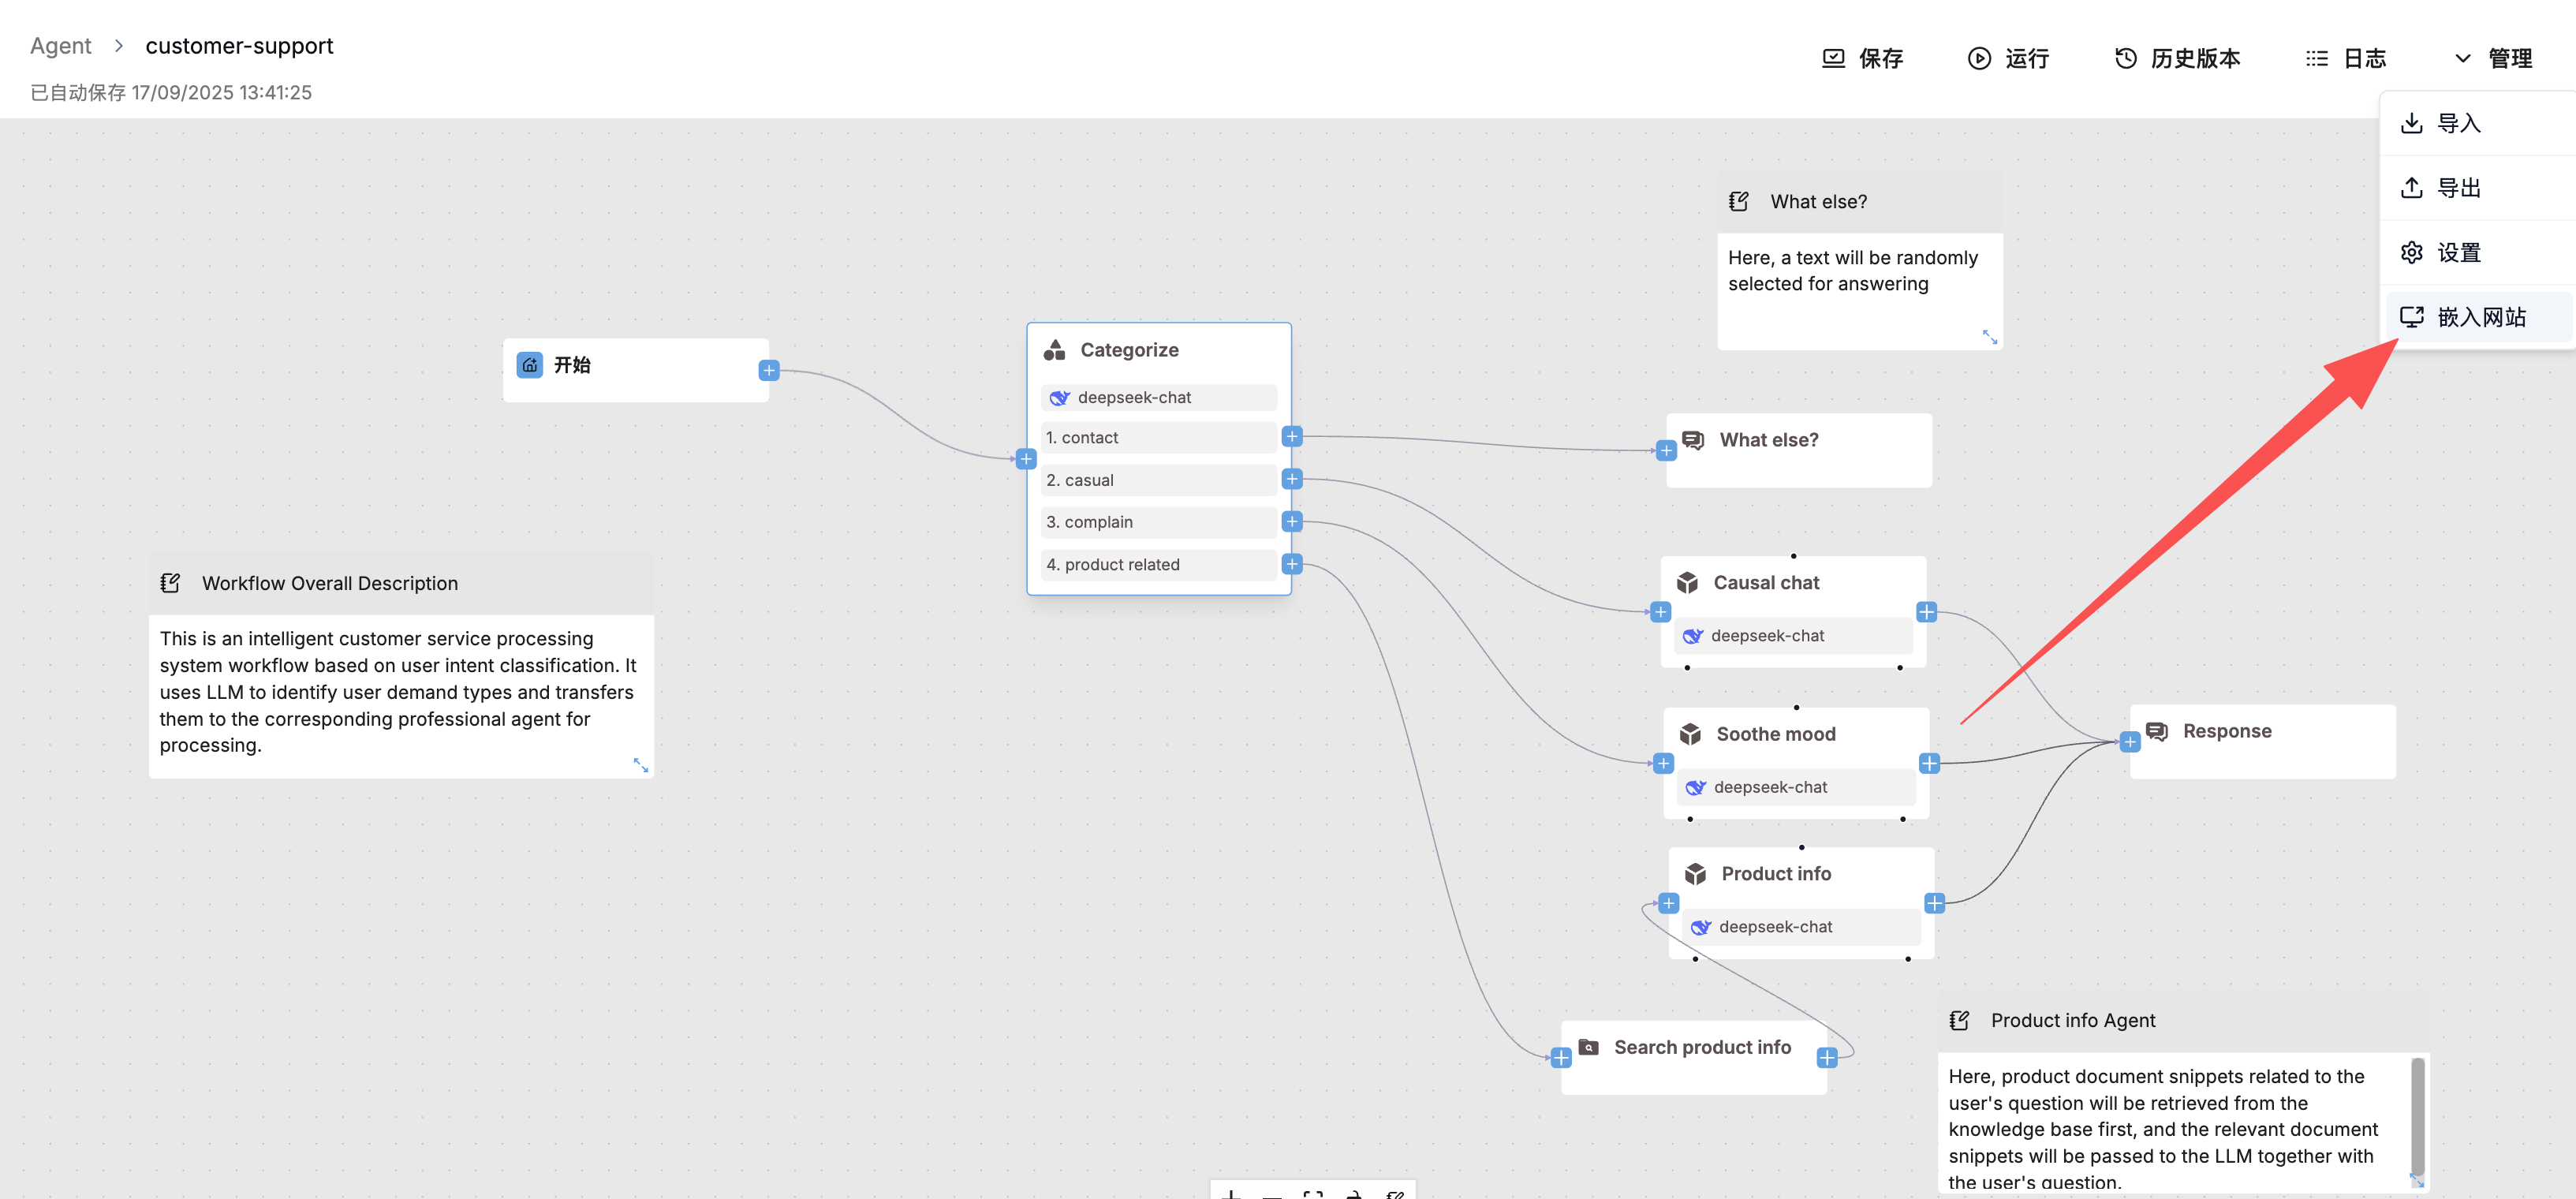Click the 开始 begin node home icon
Image resolution: width=2576 pixels, height=1199 pixels.
click(x=530, y=365)
